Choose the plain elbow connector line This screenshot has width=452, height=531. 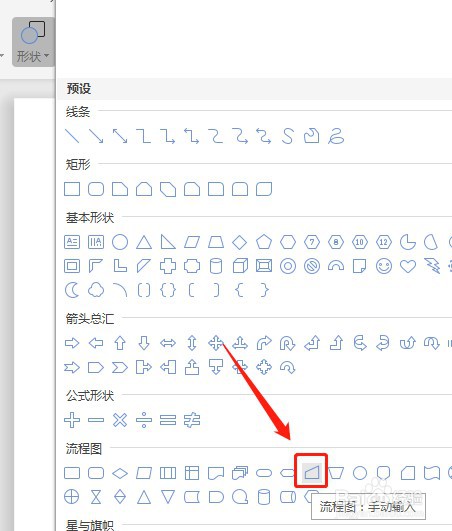pos(144,136)
